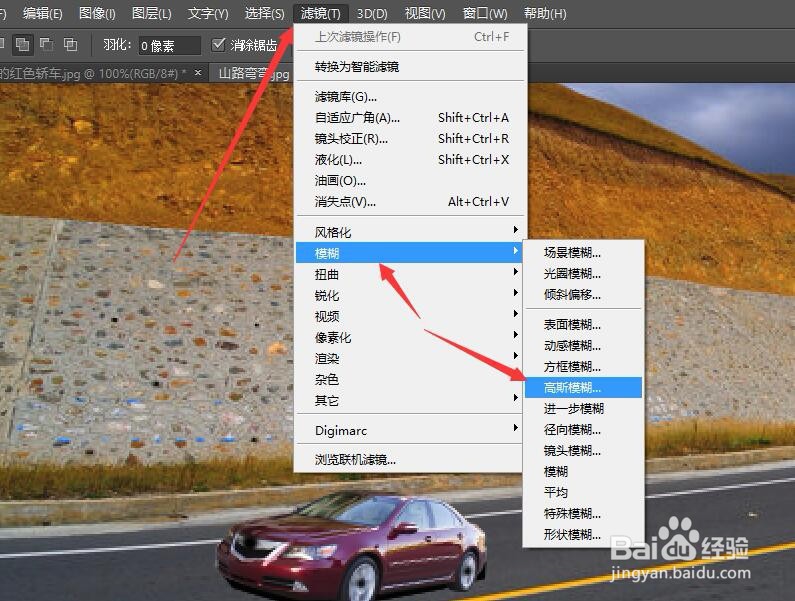Select 平均 average blur

click(584, 492)
